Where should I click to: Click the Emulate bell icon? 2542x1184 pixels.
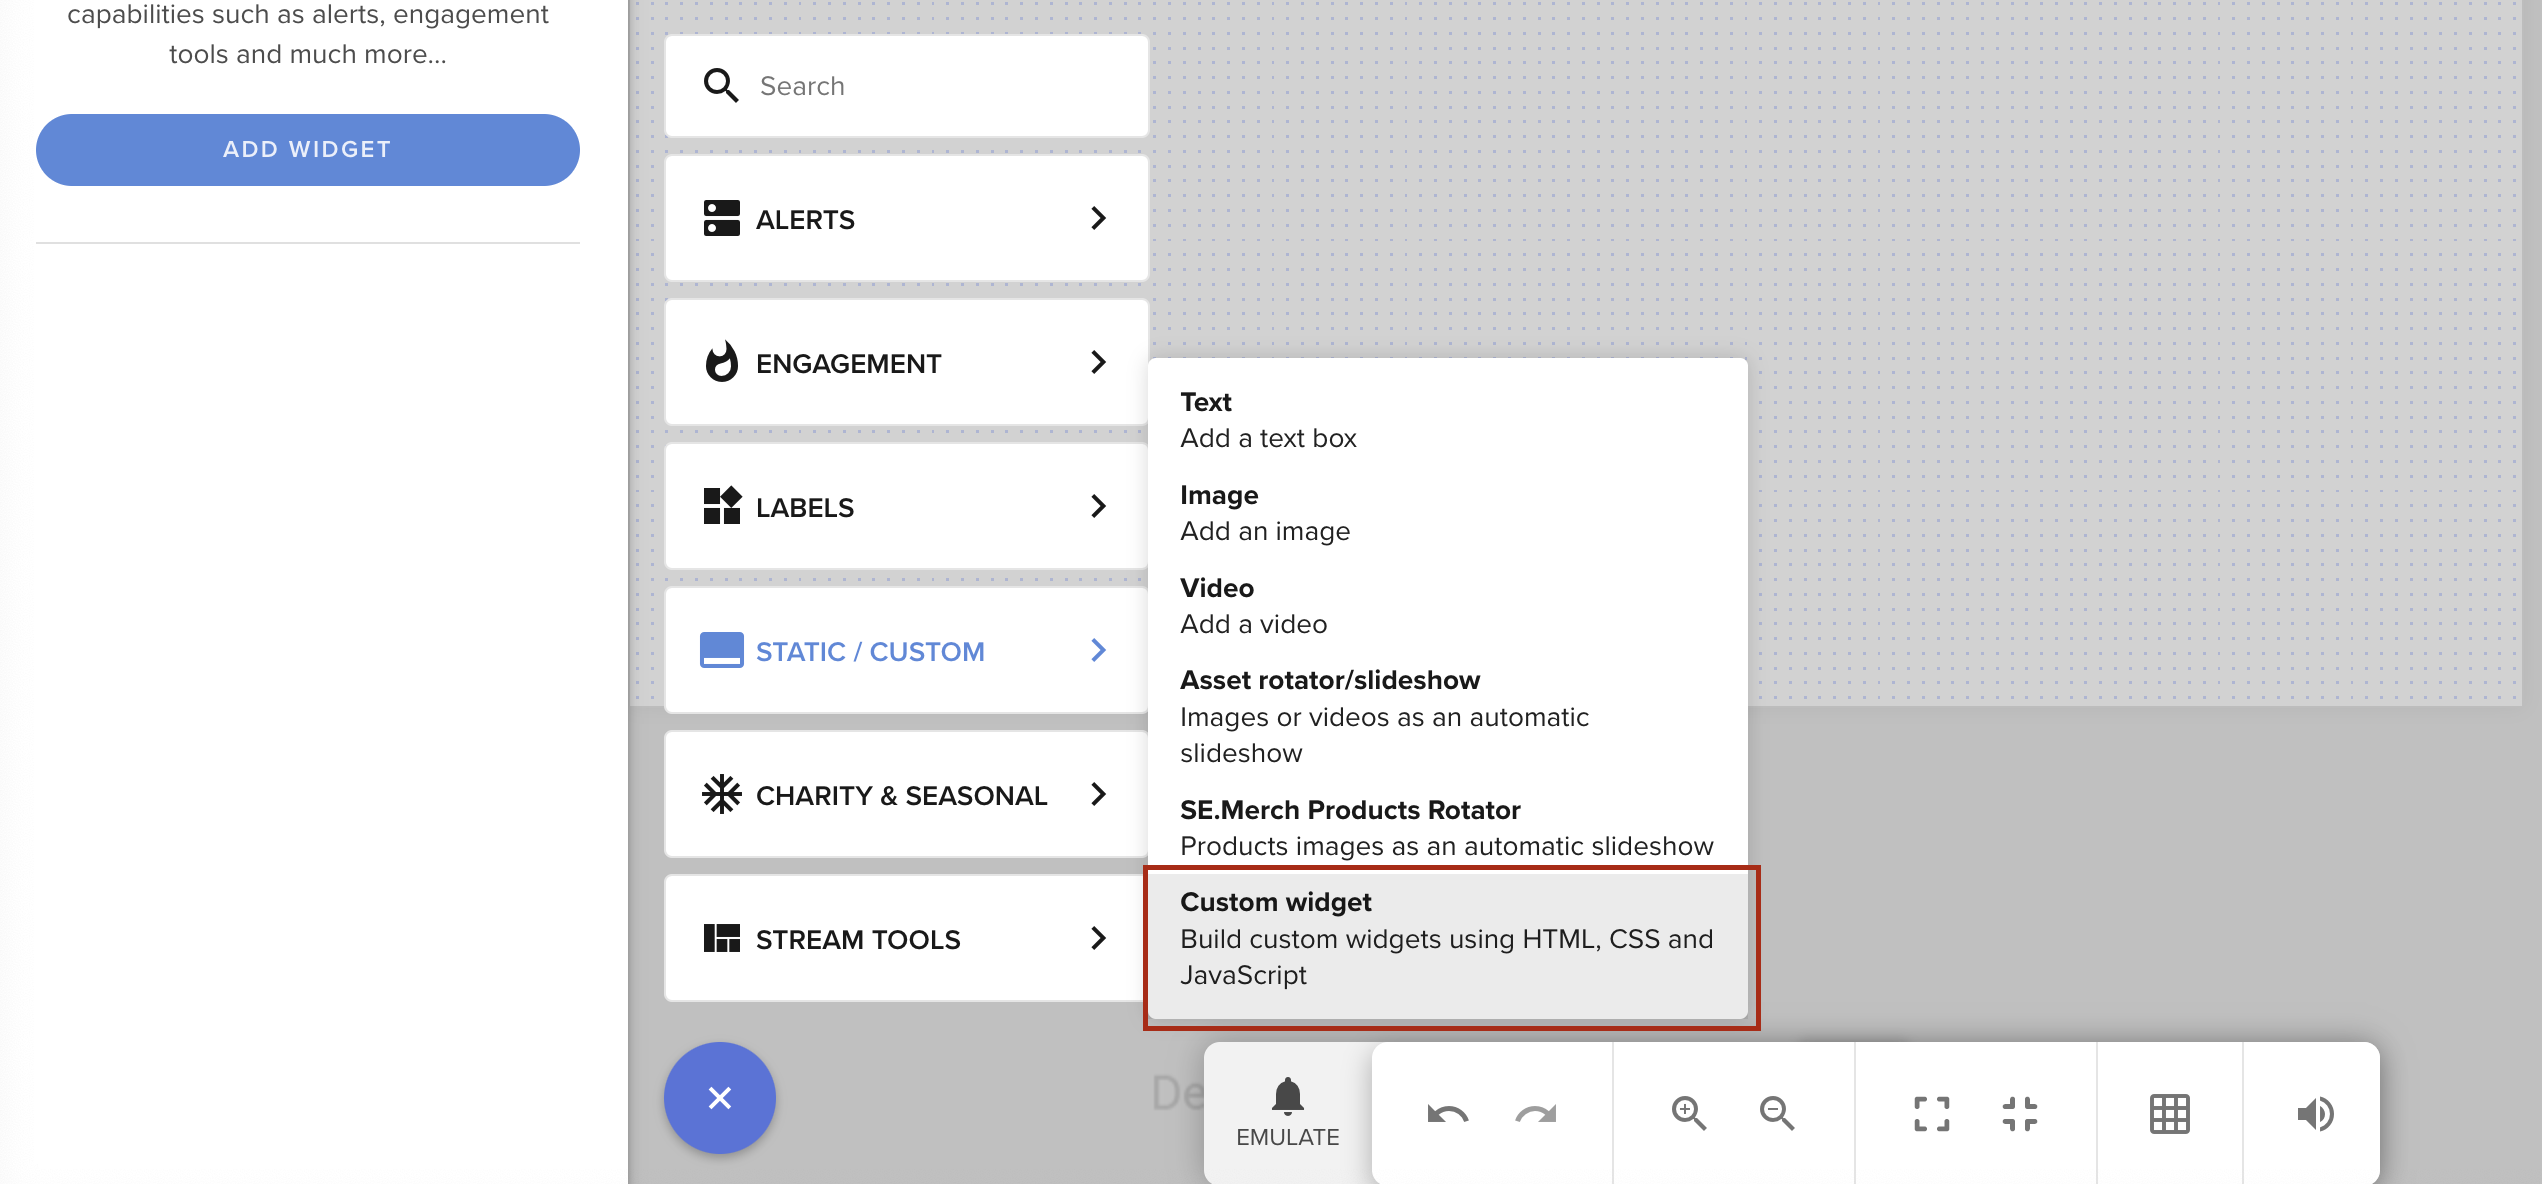(x=1287, y=1098)
